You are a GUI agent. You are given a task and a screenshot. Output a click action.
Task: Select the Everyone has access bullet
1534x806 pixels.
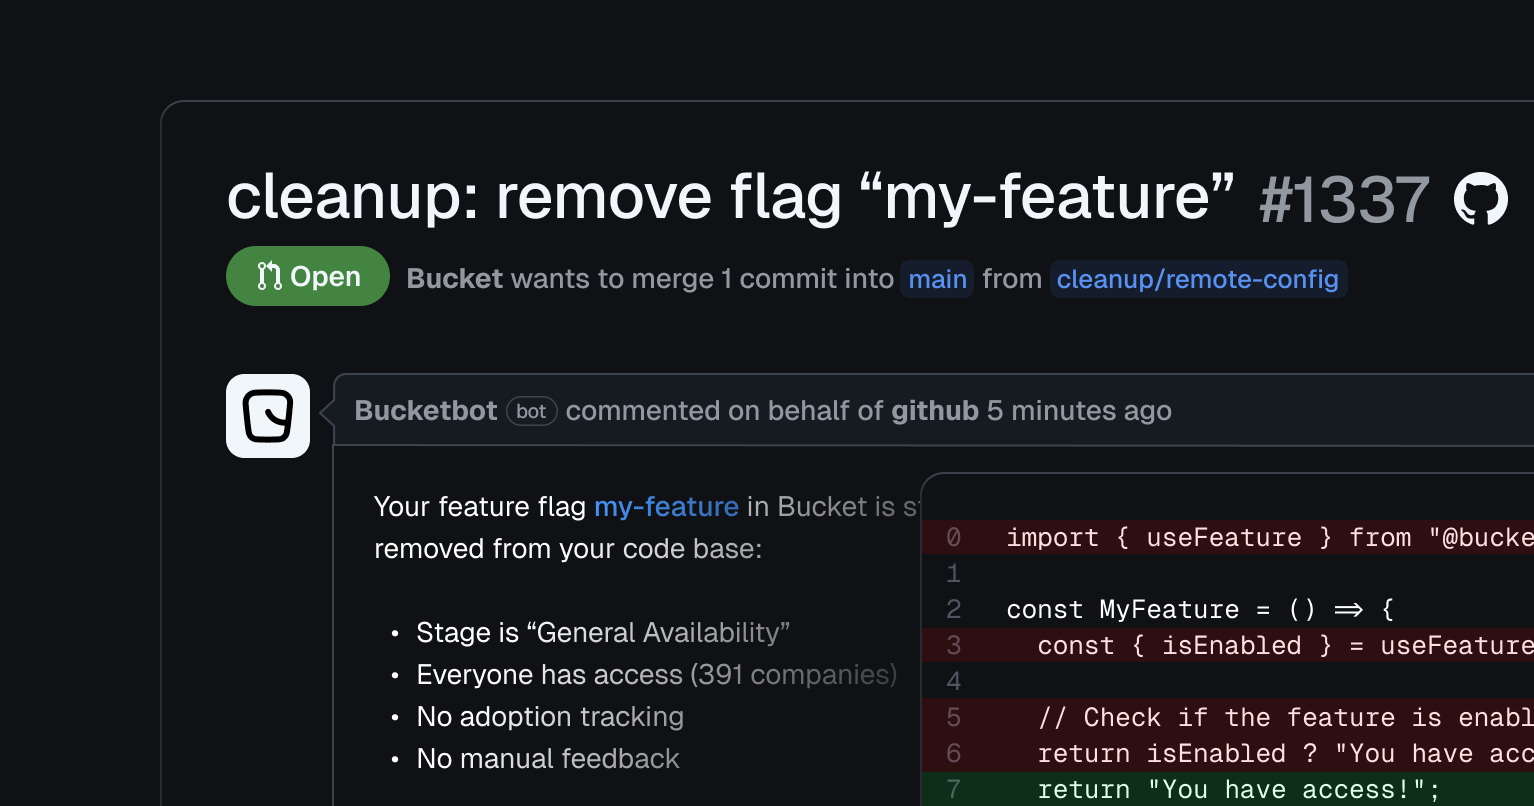point(657,675)
